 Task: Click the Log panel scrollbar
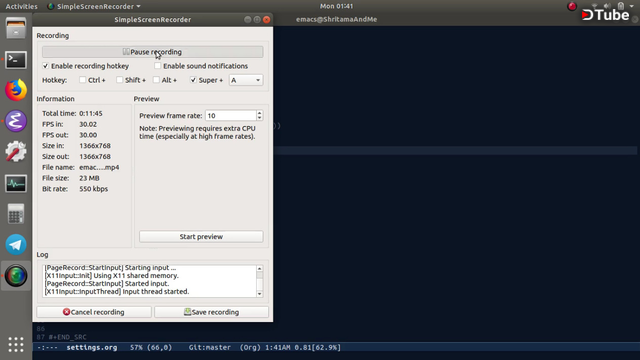pyautogui.click(x=260, y=281)
